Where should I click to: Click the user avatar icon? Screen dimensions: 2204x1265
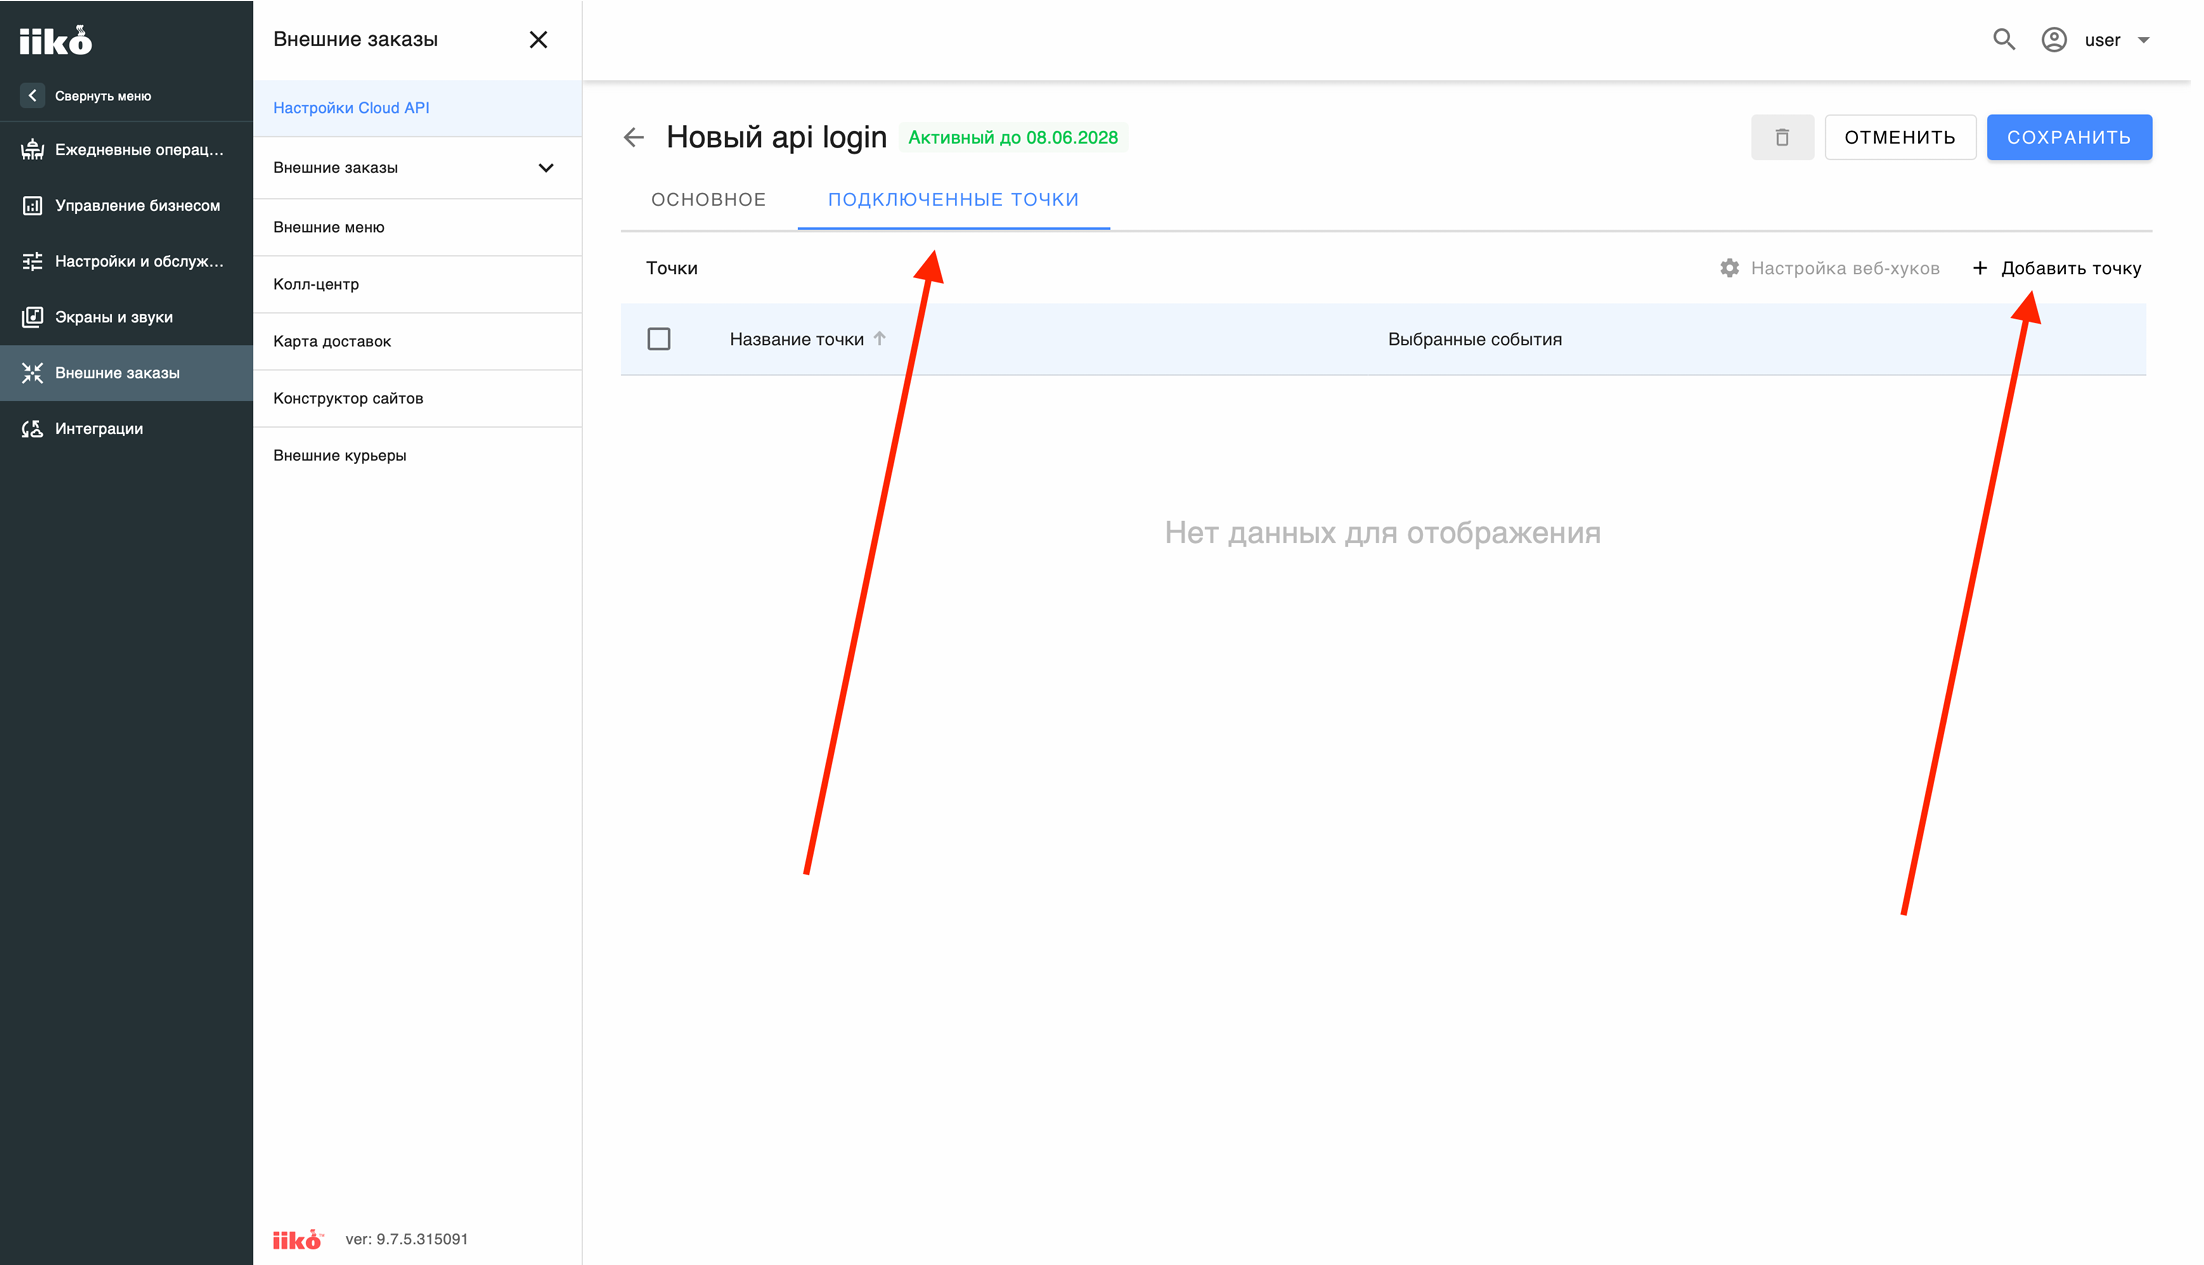(2054, 40)
